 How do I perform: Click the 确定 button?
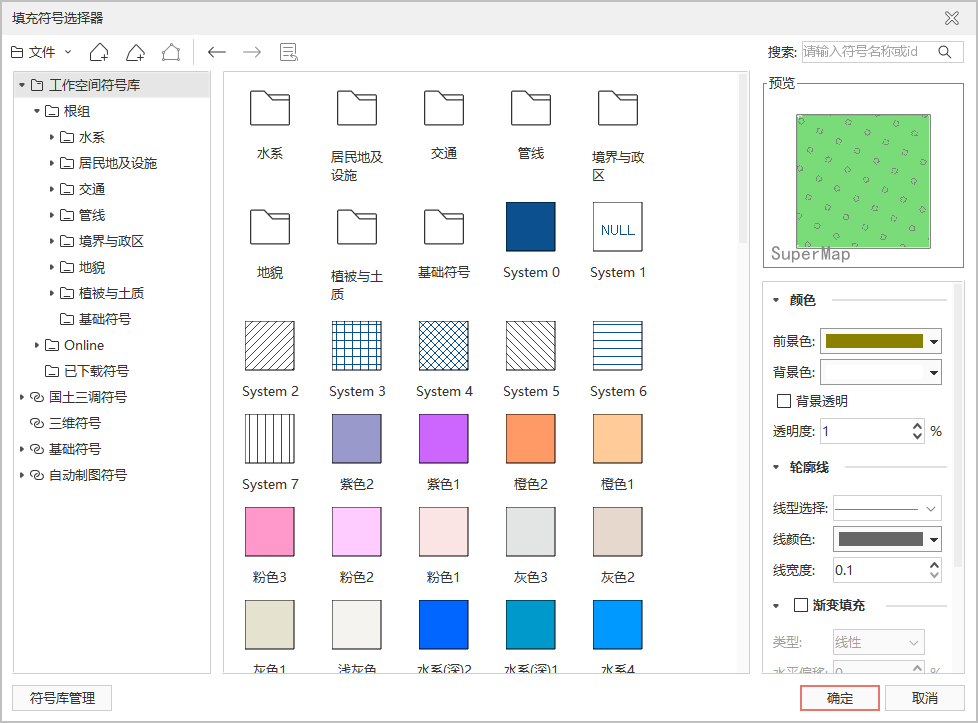tap(840, 698)
